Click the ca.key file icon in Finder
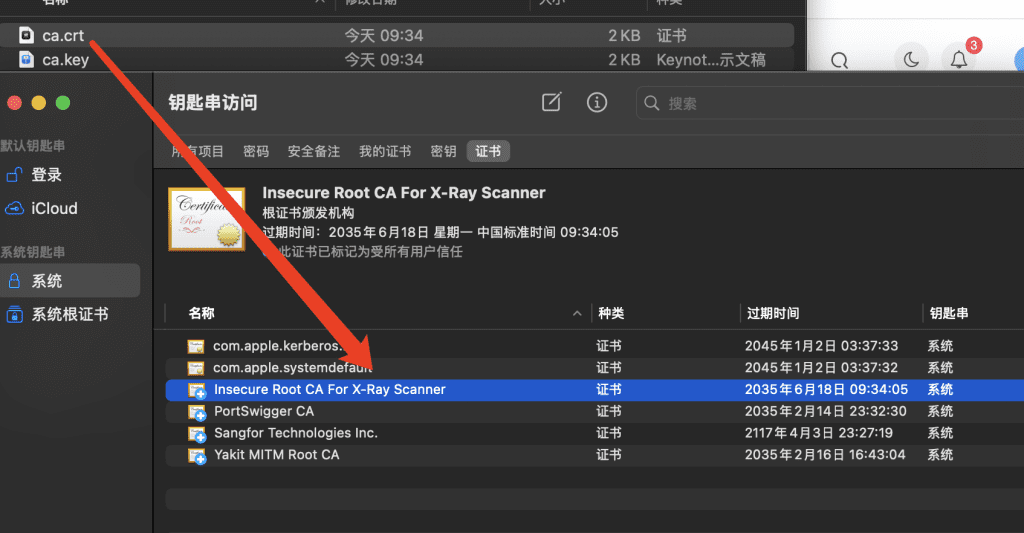 [26, 59]
